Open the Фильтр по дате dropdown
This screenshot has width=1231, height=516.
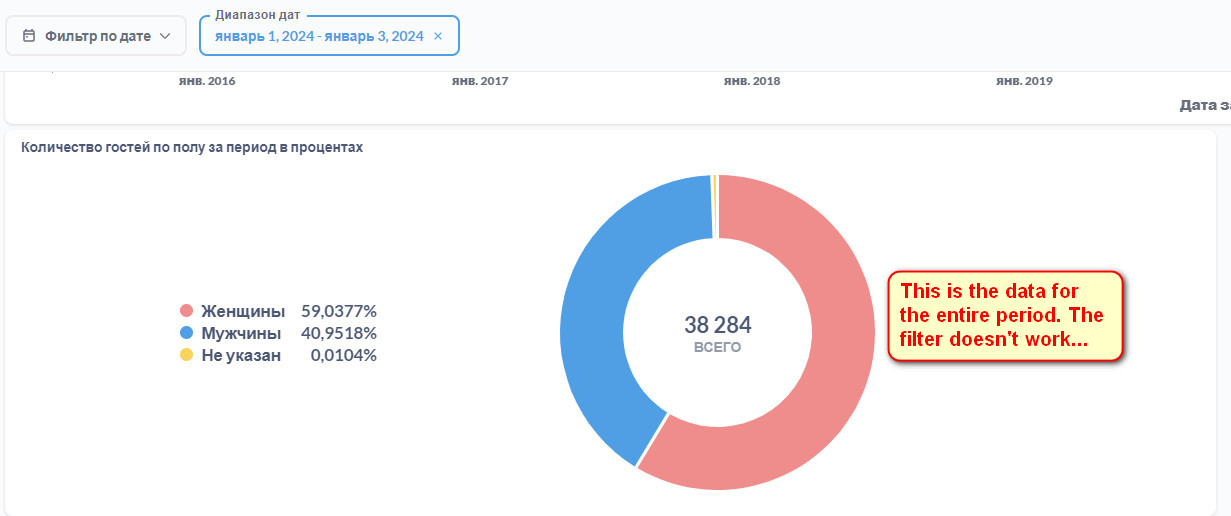click(96, 36)
